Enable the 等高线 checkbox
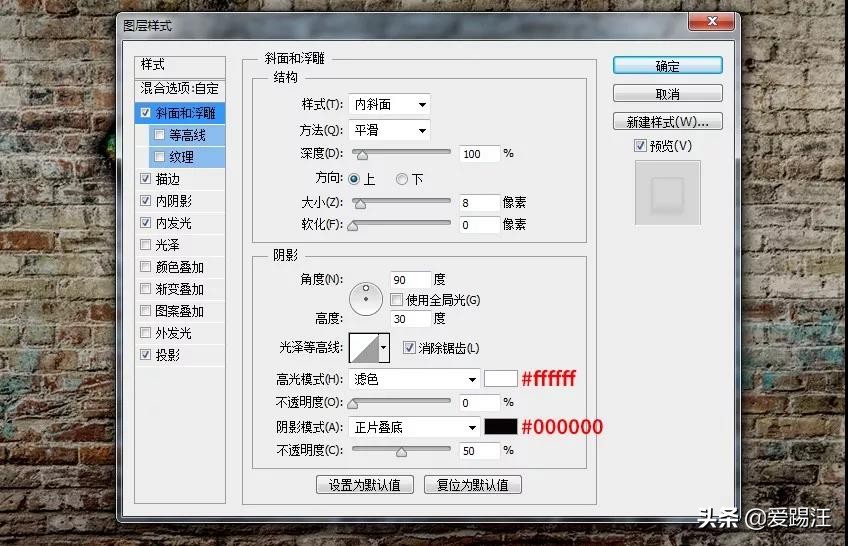Image resolution: width=848 pixels, height=546 pixels. click(x=159, y=135)
